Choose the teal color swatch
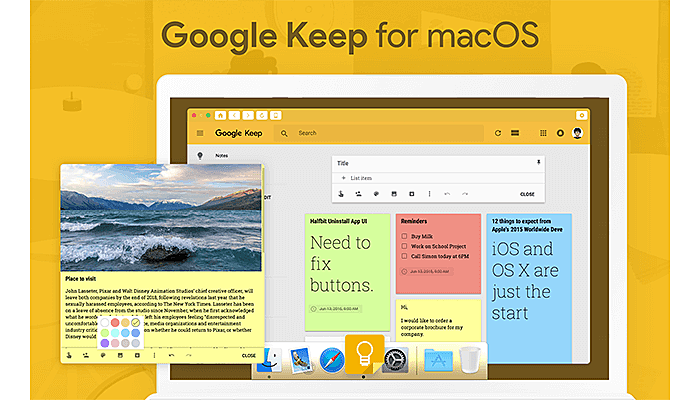 pyautogui.click(x=115, y=333)
